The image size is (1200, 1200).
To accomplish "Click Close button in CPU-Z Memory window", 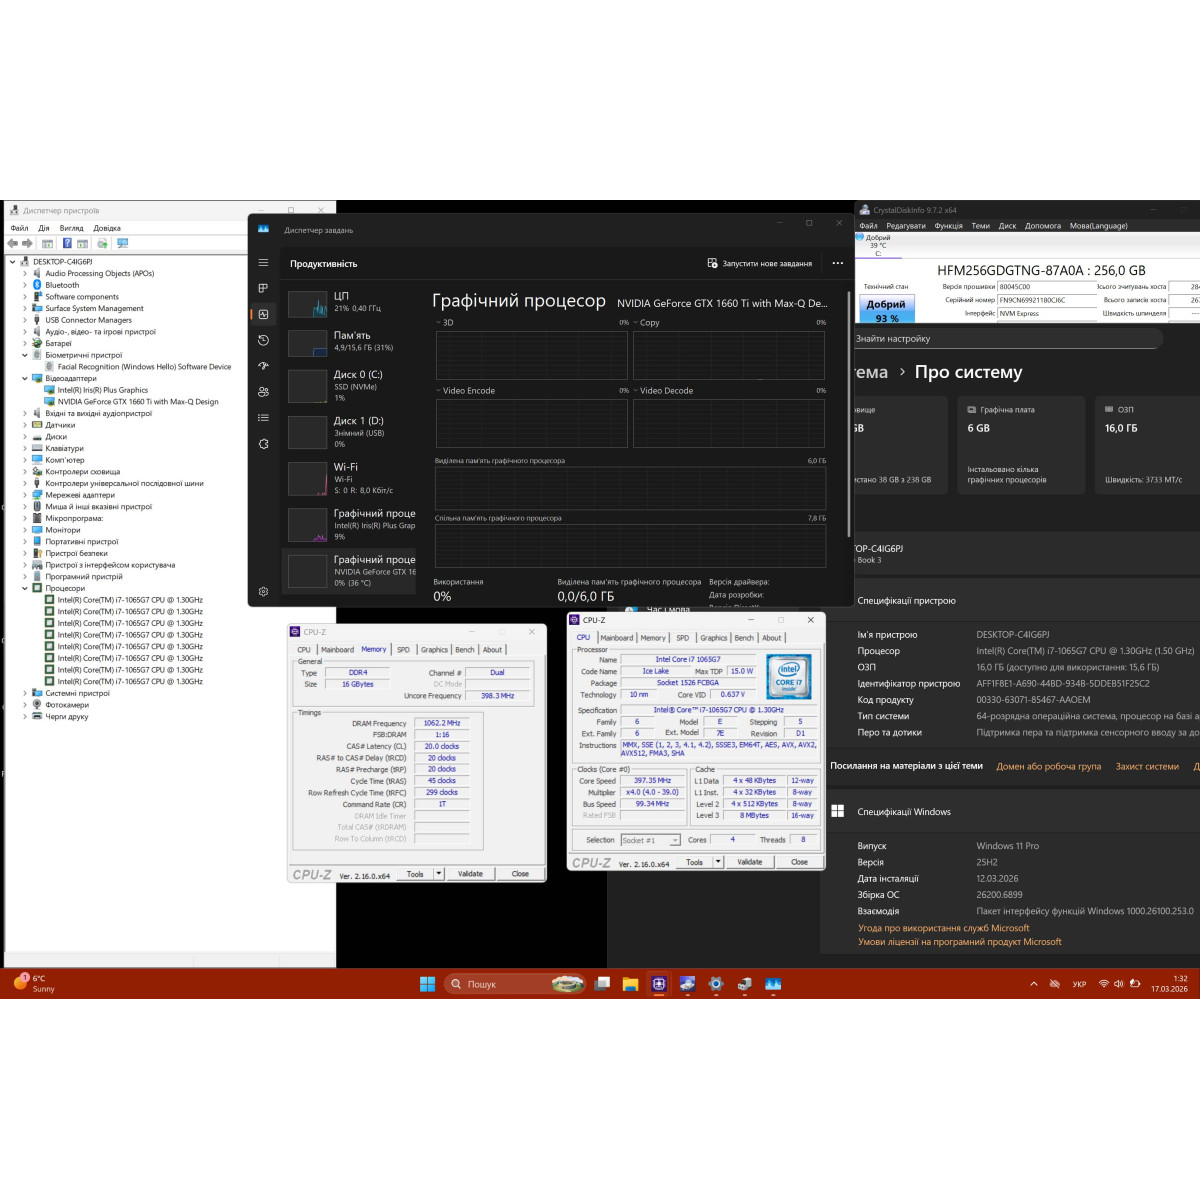I will click(520, 874).
